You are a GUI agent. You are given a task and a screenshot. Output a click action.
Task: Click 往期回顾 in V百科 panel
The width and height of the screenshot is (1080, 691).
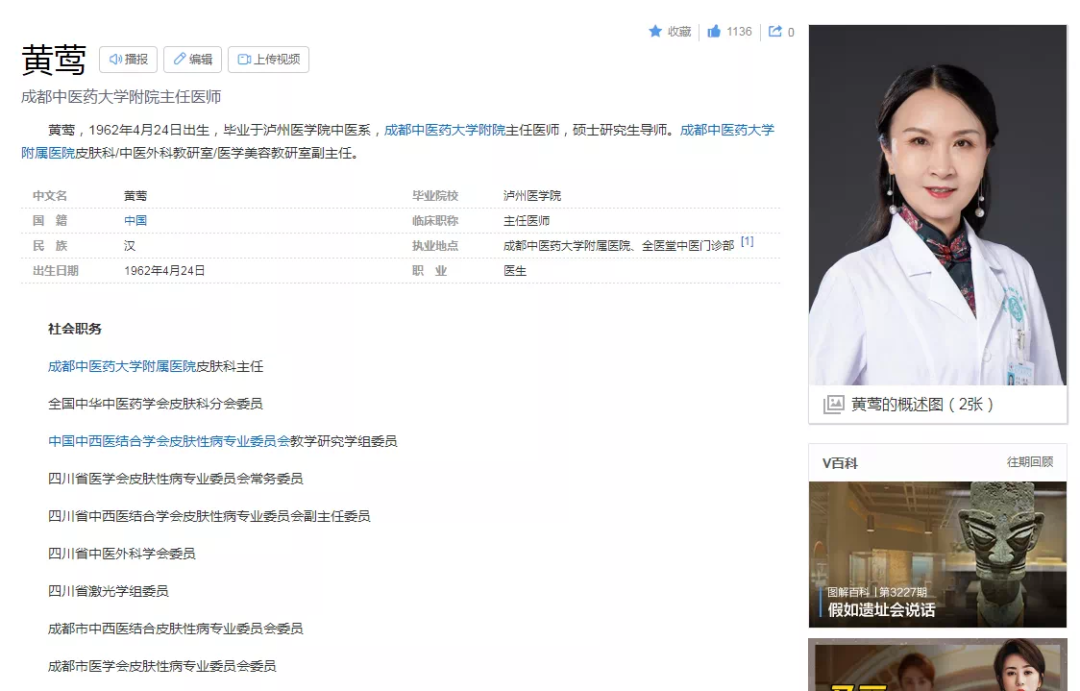(x=1030, y=462)
